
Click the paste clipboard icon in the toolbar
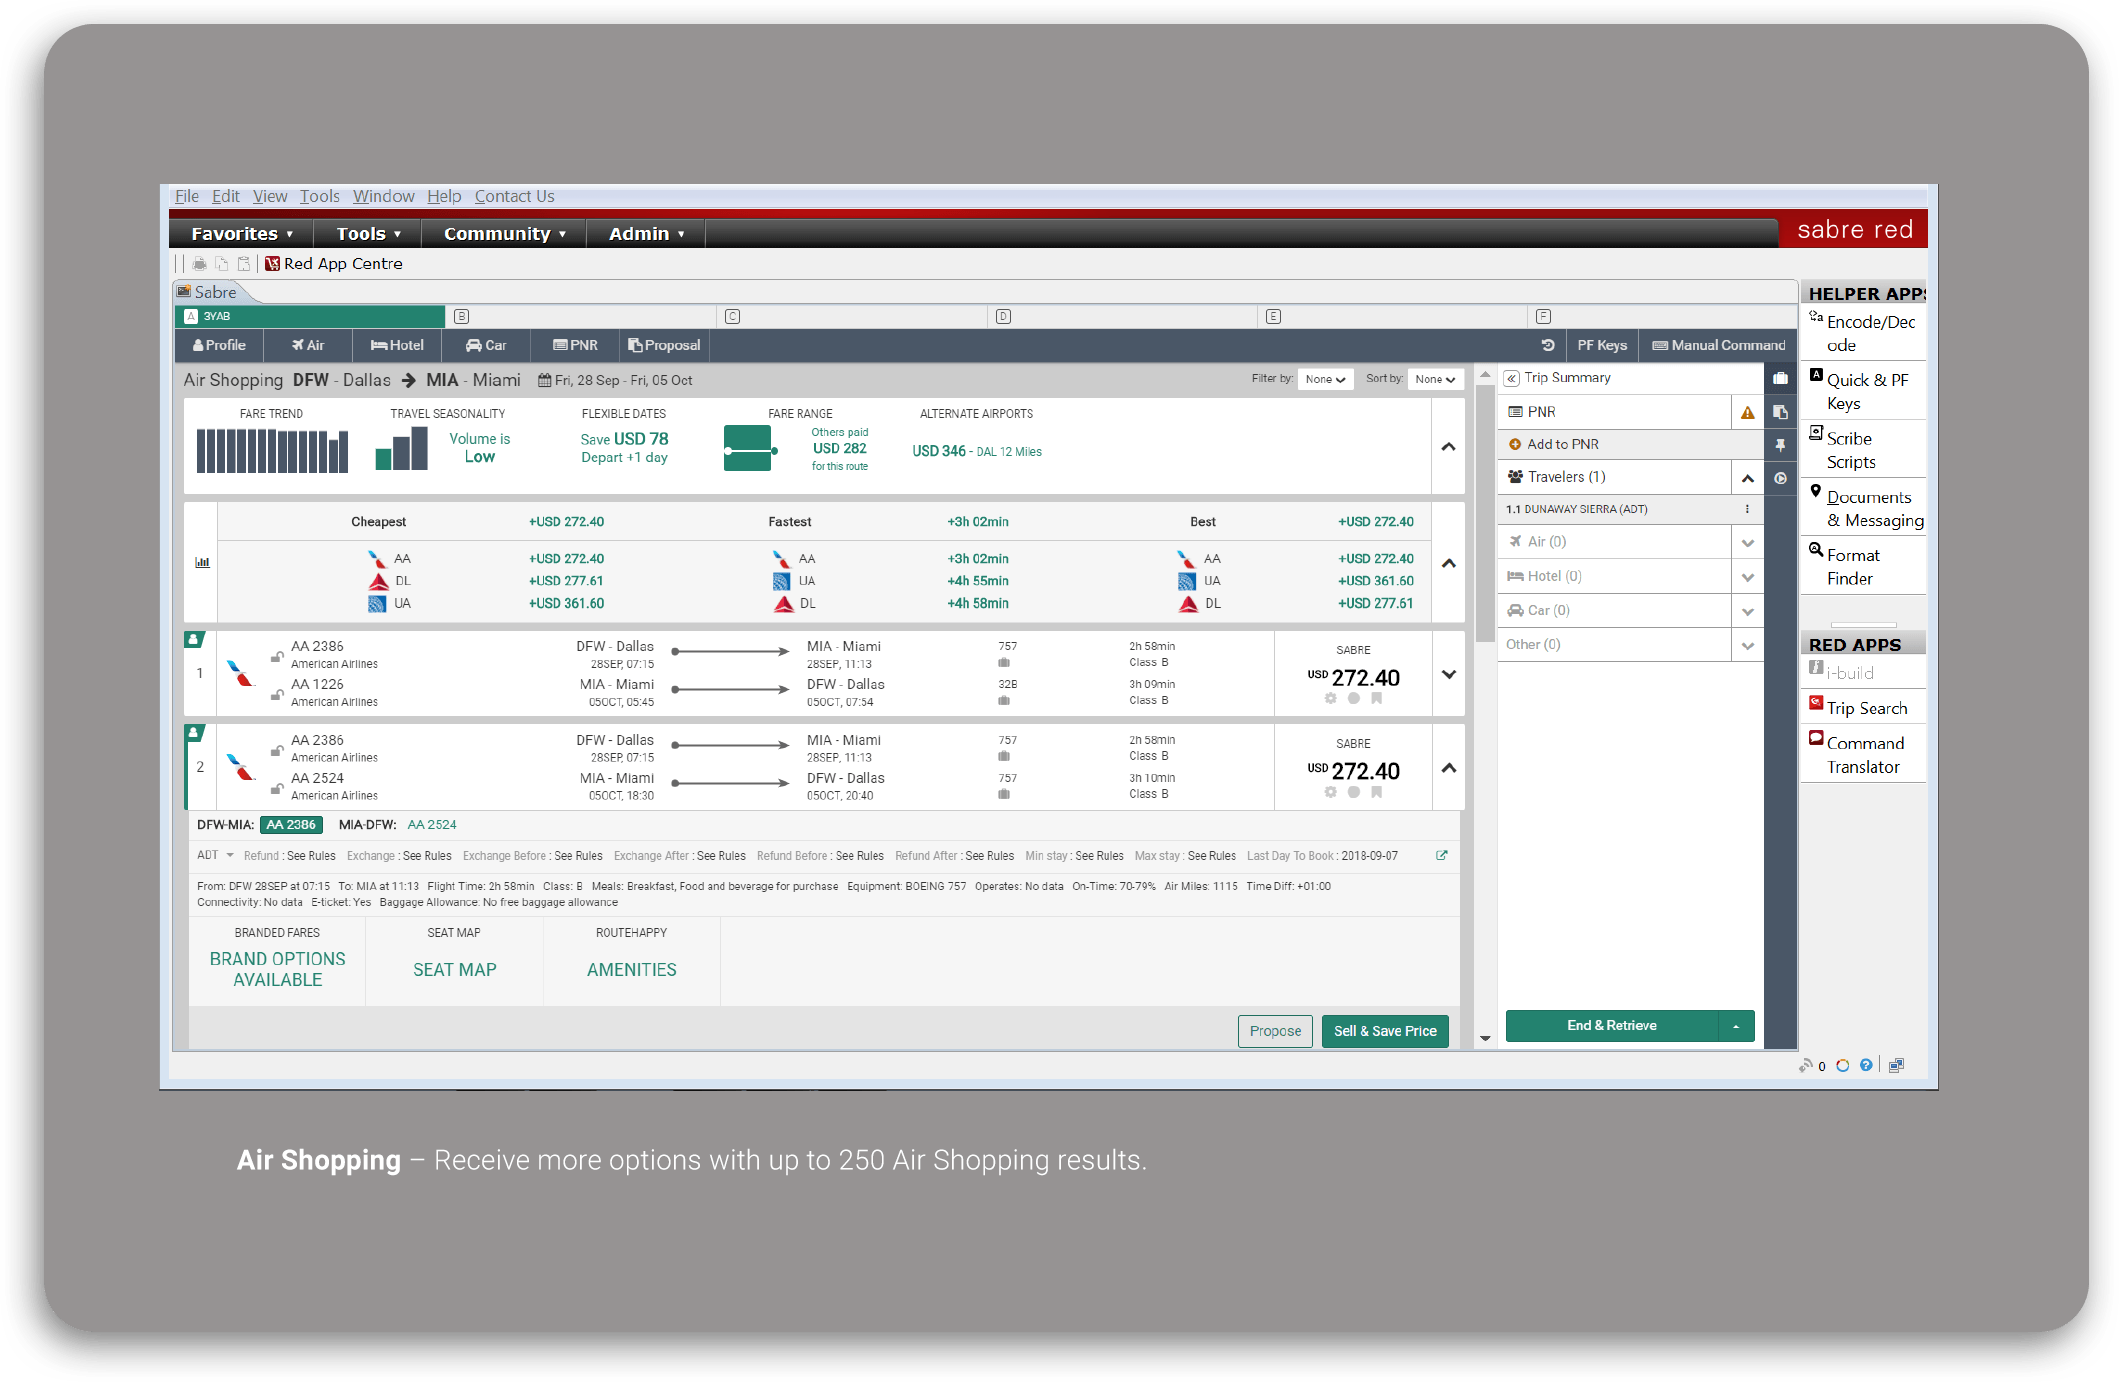(x=243, y=264)
